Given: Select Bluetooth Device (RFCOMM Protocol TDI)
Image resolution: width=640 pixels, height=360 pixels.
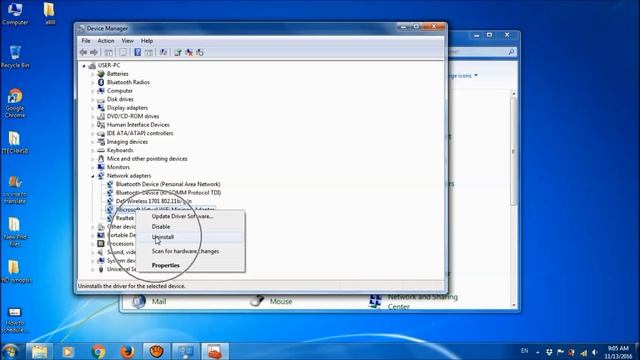Looking at the screenshot, I should (168, 193).
